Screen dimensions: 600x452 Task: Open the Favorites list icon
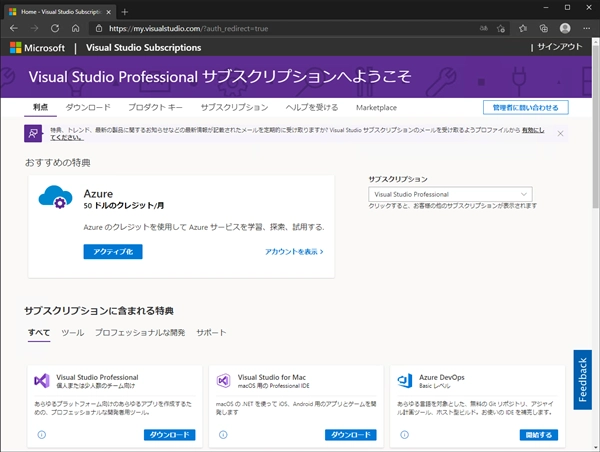click(x=523, y=28)
